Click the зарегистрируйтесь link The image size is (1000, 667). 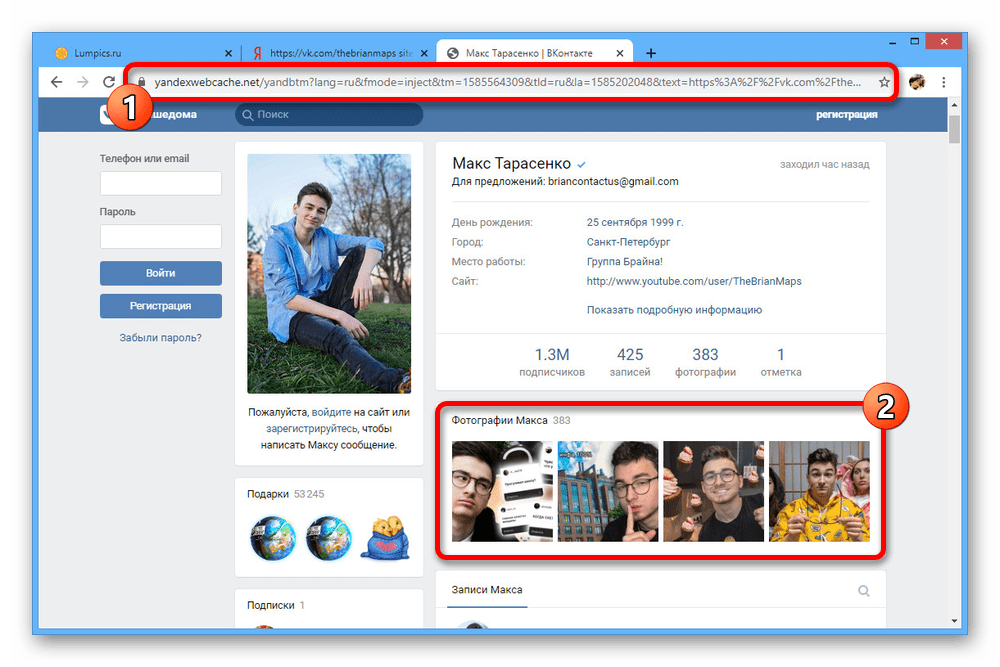[311, 429]
